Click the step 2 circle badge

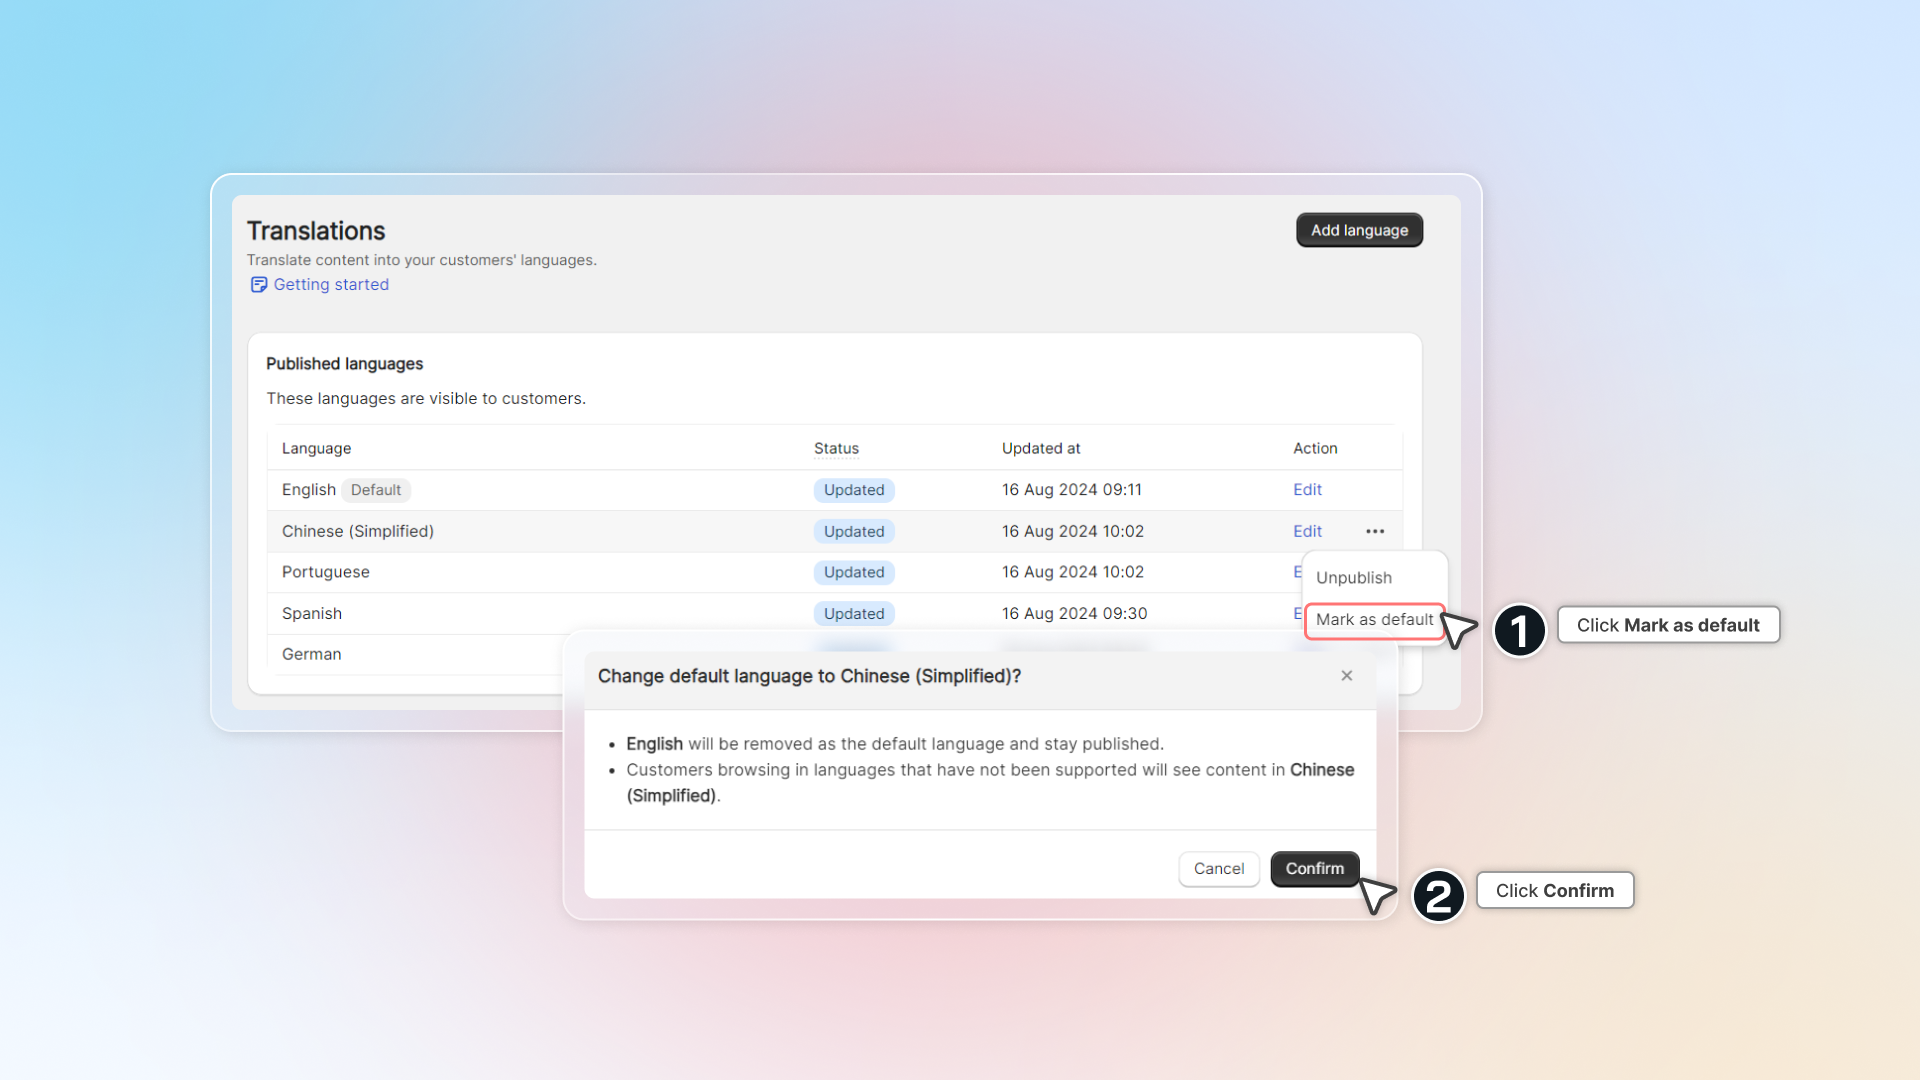tap(1438, 896)
